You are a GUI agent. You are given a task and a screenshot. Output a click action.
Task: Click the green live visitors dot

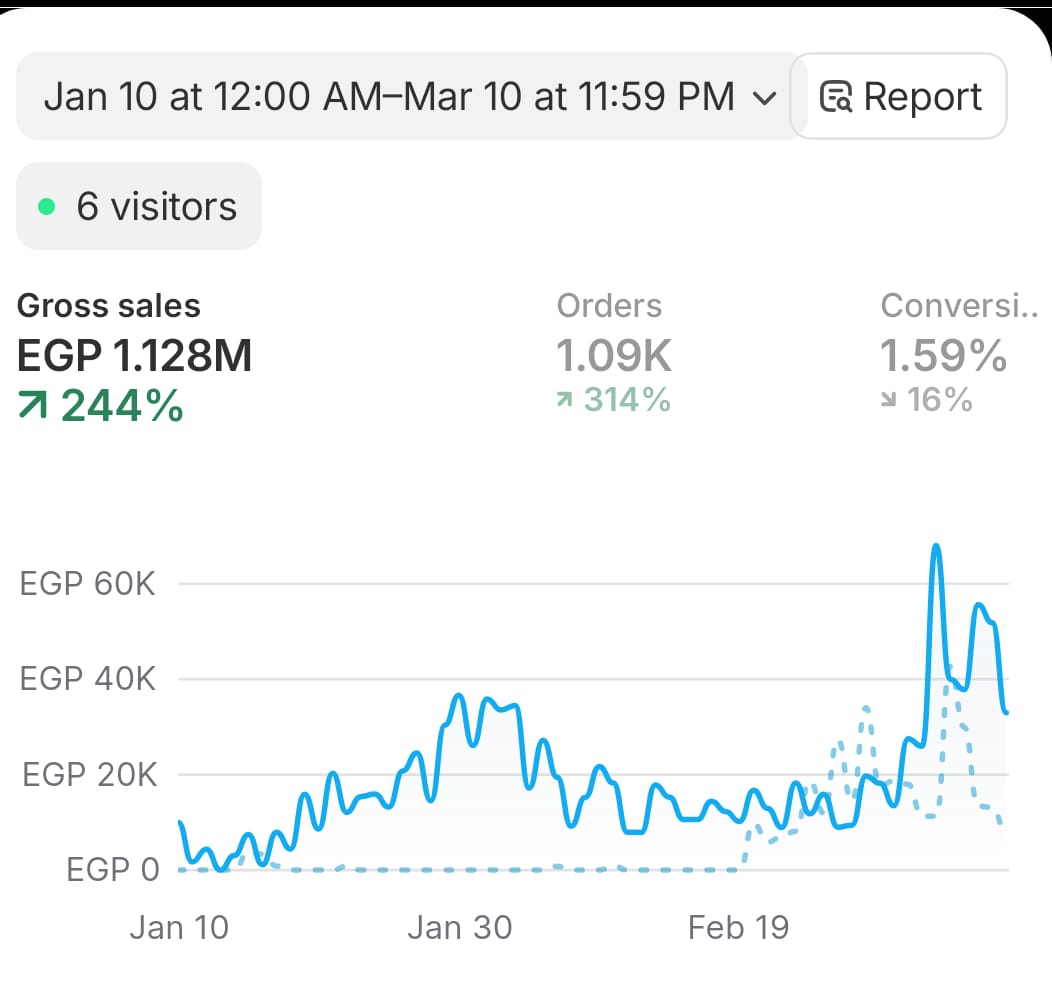46,207
